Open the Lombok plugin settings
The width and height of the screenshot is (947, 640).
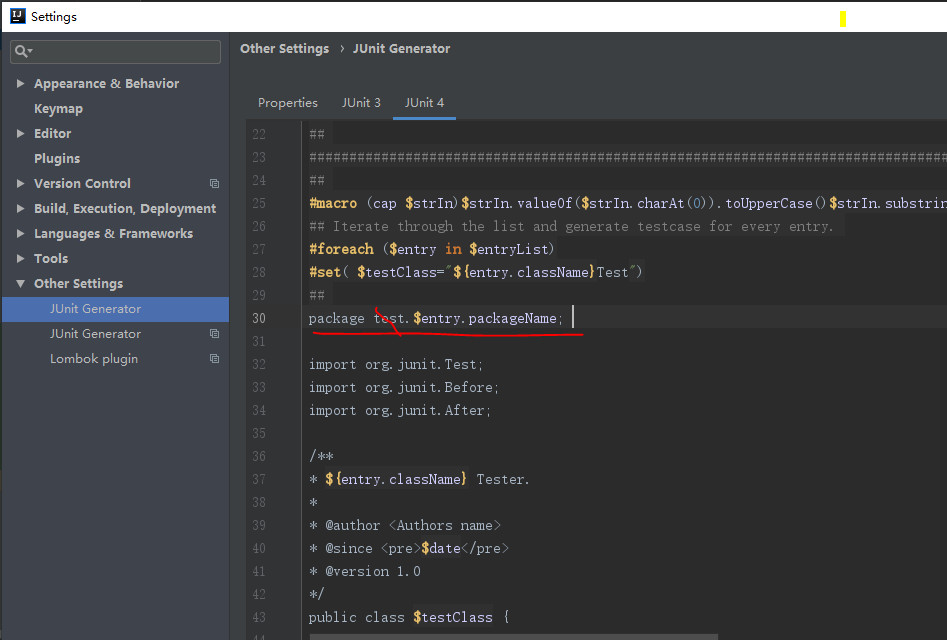[x=94, y=359]
